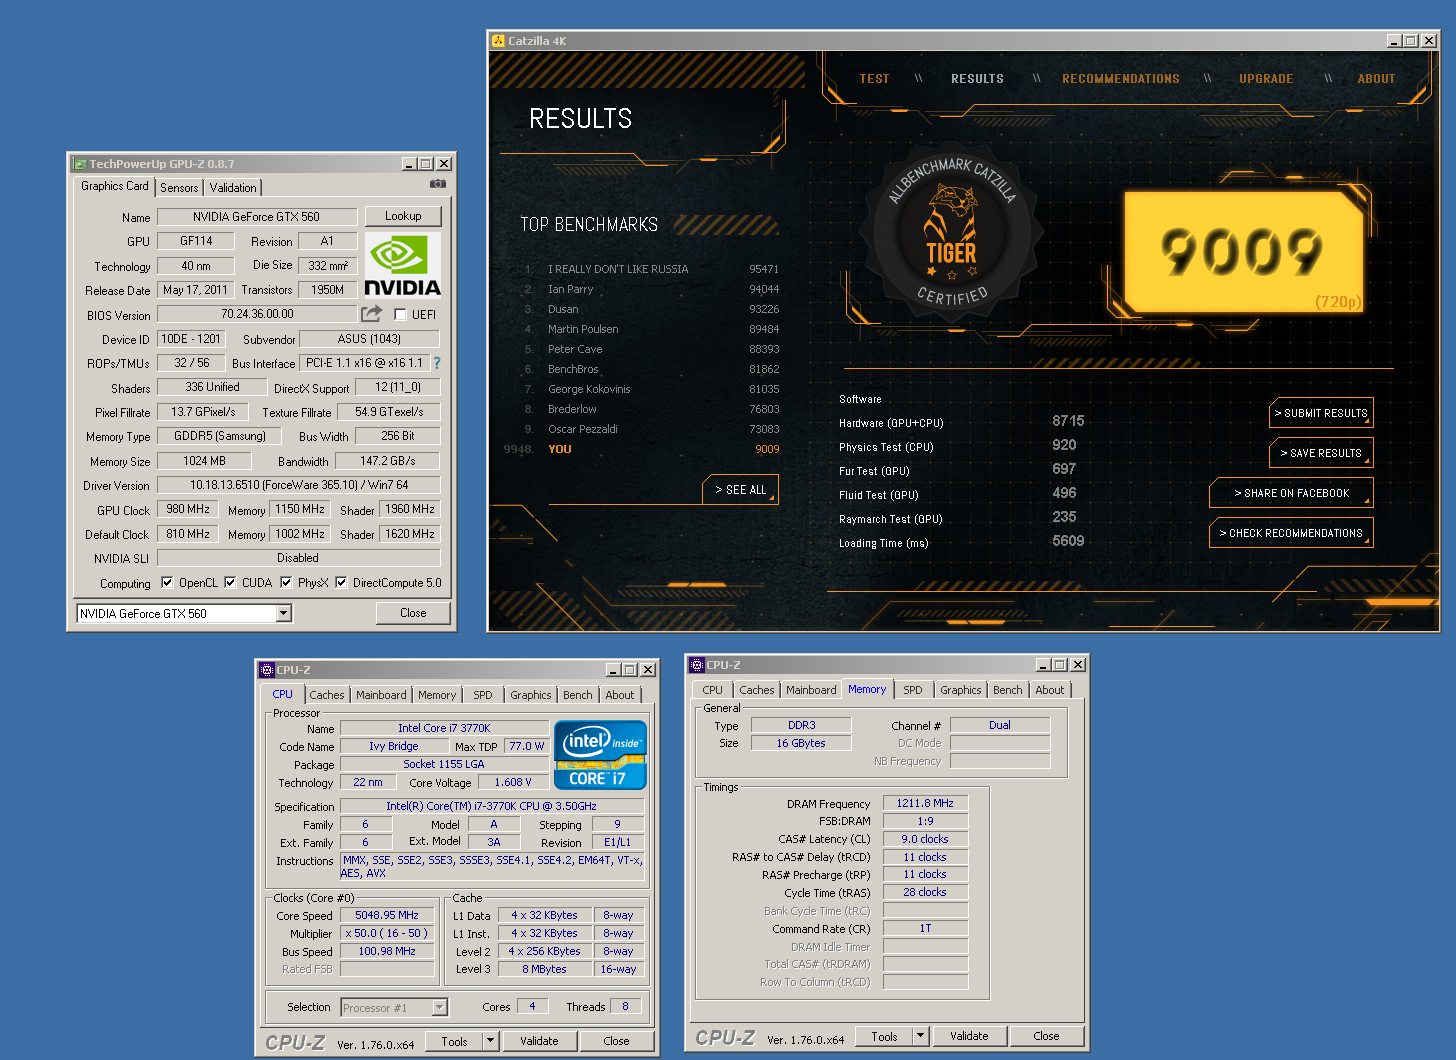Viewport: 1456px width, 1060px height.
Task: Go to RECOMMENDATIONS in Catzilla menu
Action: pos(1121,79)
